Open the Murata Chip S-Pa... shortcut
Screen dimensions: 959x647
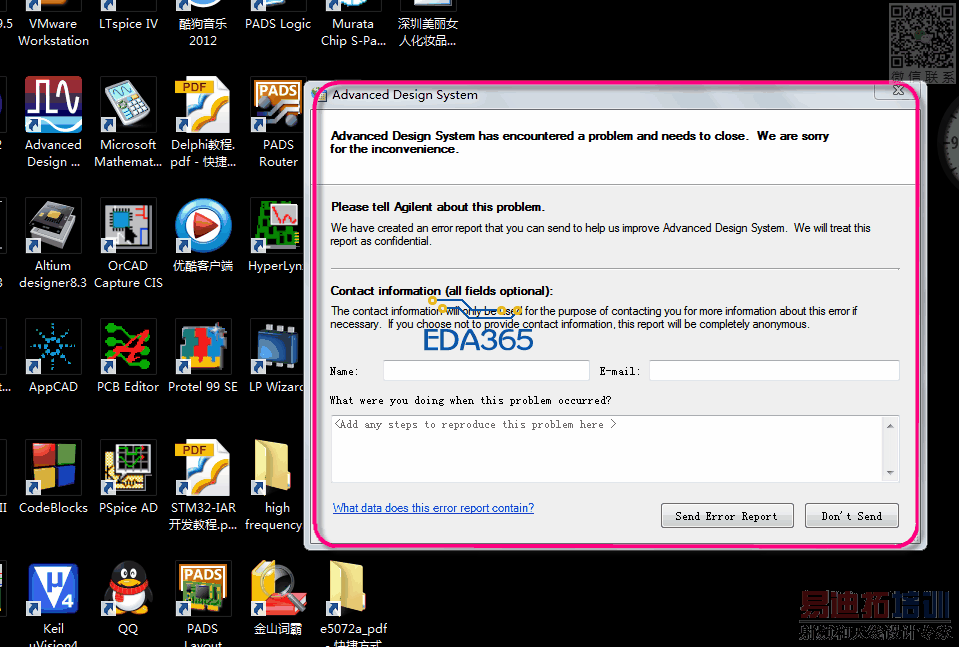point(353,24)
